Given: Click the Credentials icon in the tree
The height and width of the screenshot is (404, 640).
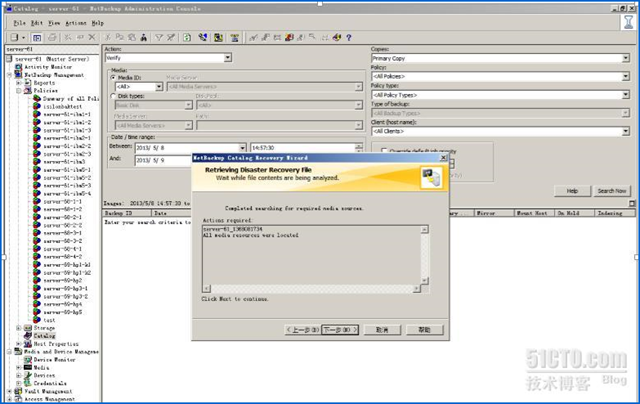Looking at the screenshot, I should pos(28,383).
